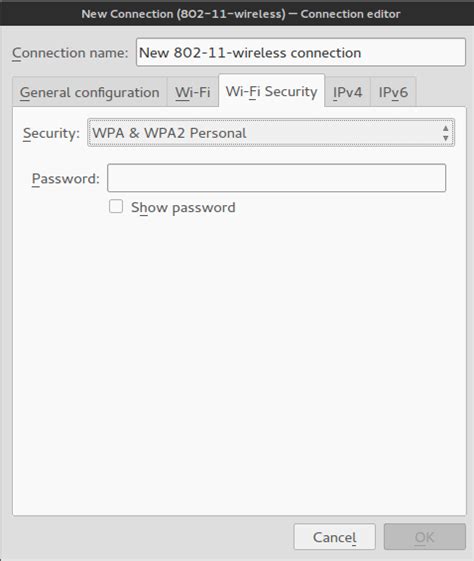Viewport: 474px width, 561px height.
Task: Click the Security dropdown down arrow
Action: (445, 138)
